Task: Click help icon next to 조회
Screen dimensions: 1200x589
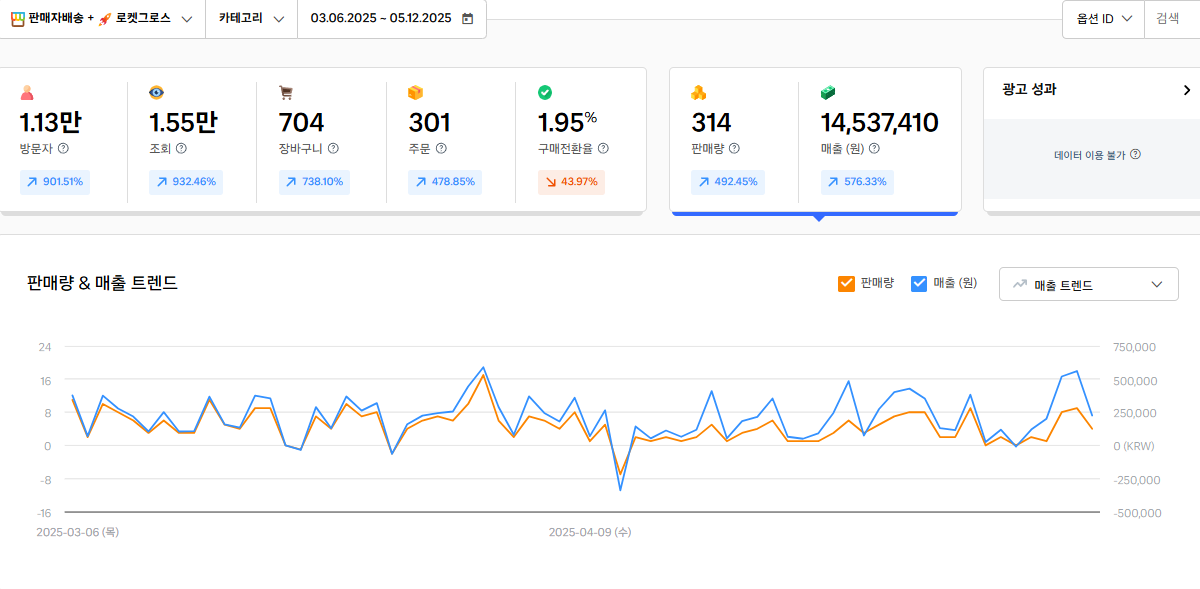Action: point(181,149)
